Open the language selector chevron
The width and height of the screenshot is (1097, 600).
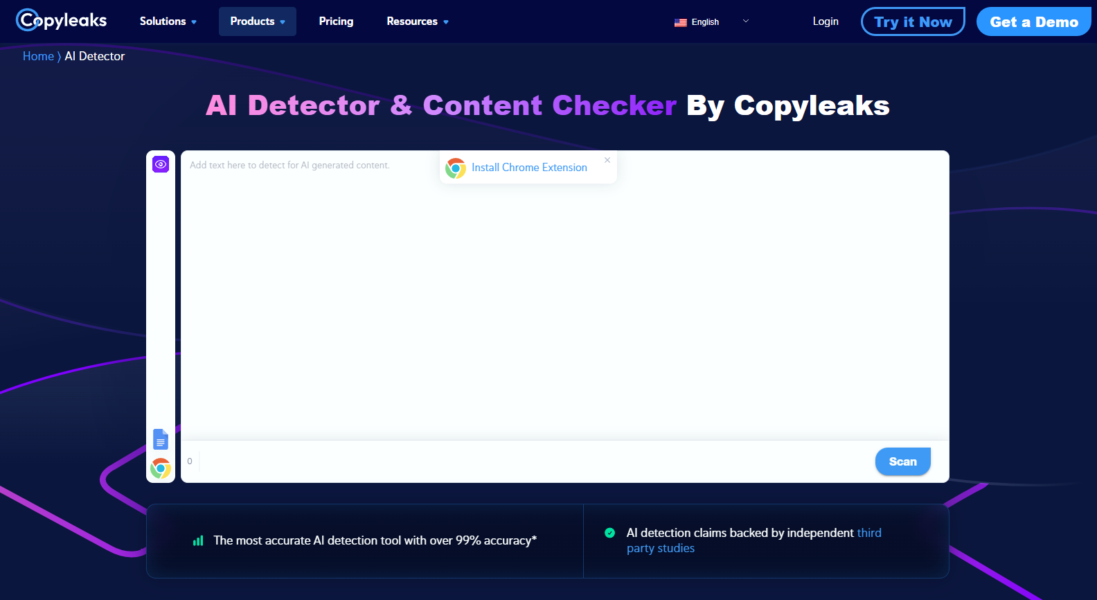(745, 21)
